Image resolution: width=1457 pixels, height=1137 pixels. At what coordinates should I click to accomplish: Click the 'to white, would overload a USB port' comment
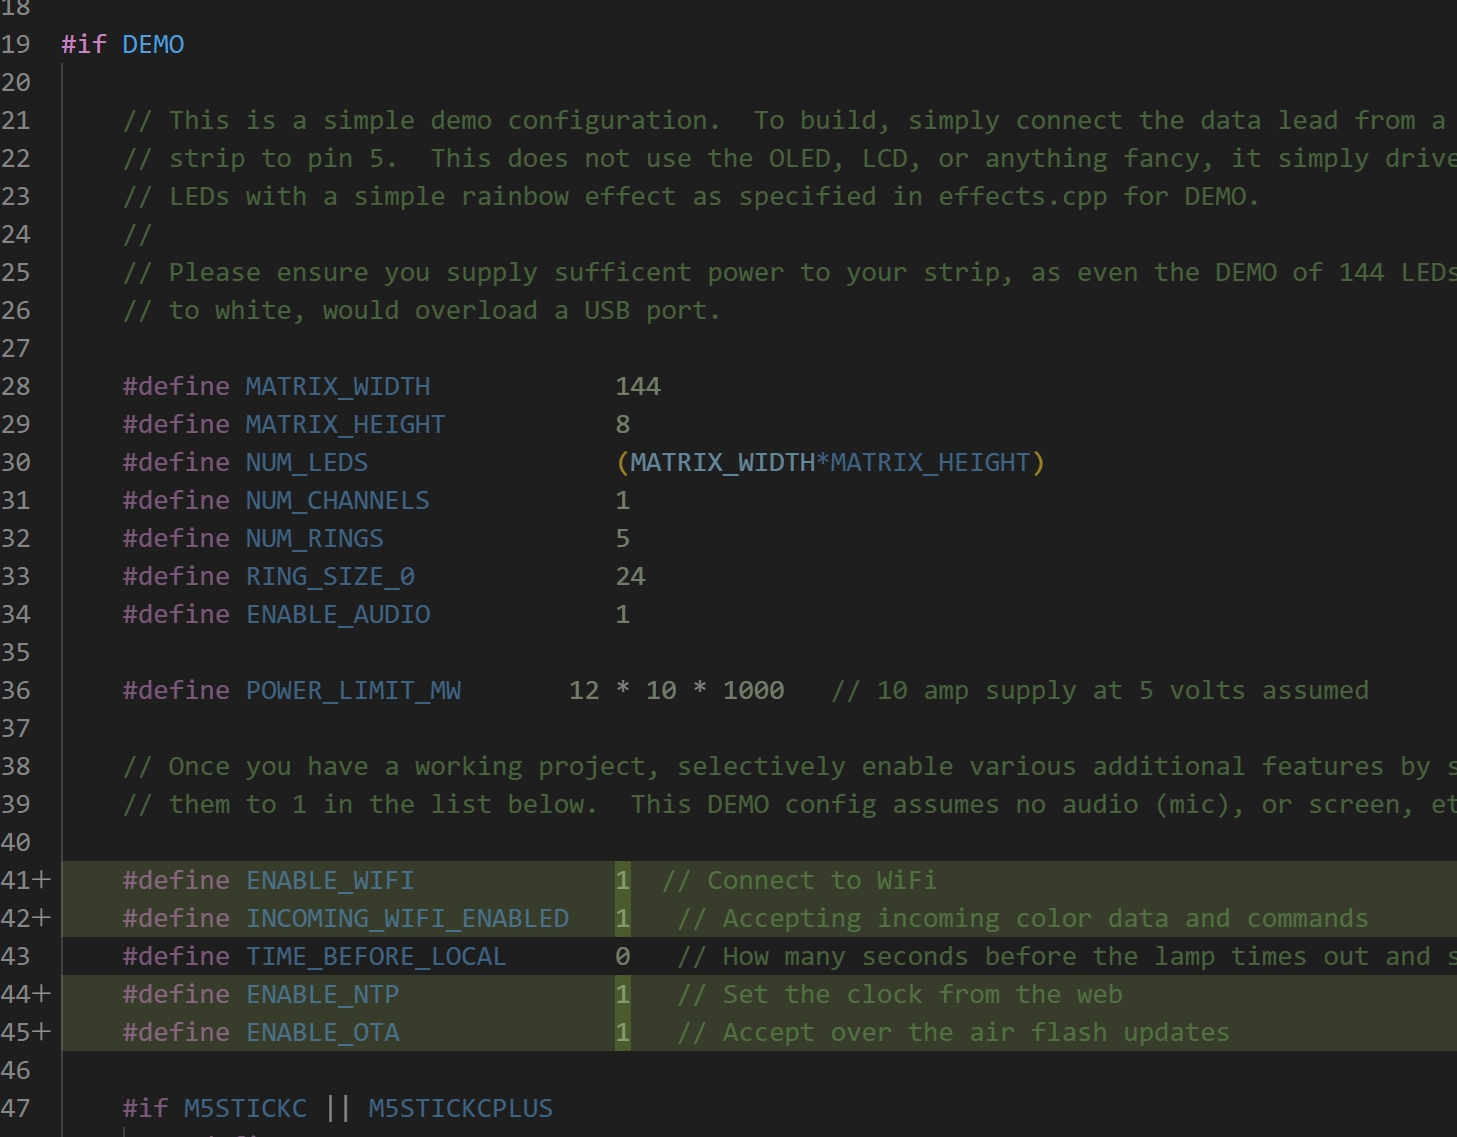(421, 311)
